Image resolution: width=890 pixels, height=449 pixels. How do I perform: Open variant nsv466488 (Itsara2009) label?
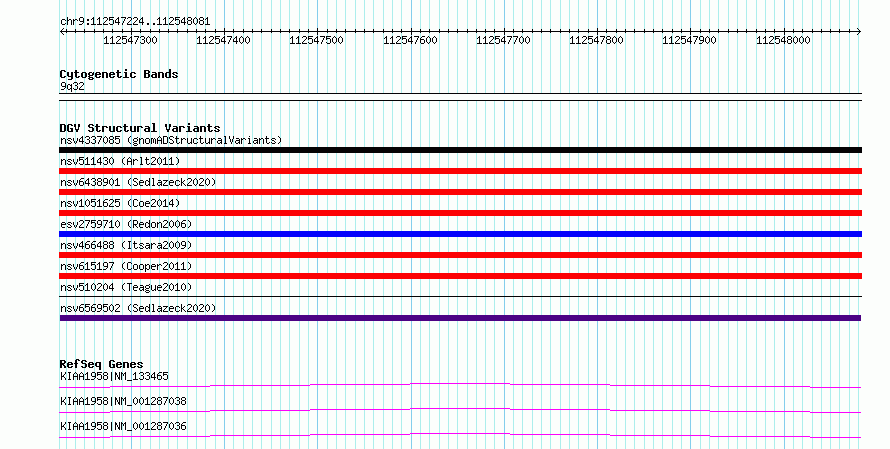(126, 245)
